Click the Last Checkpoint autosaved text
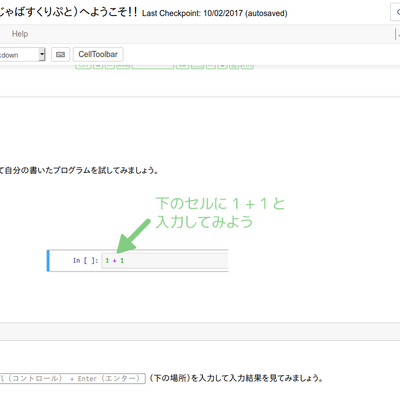 point(215,13)
